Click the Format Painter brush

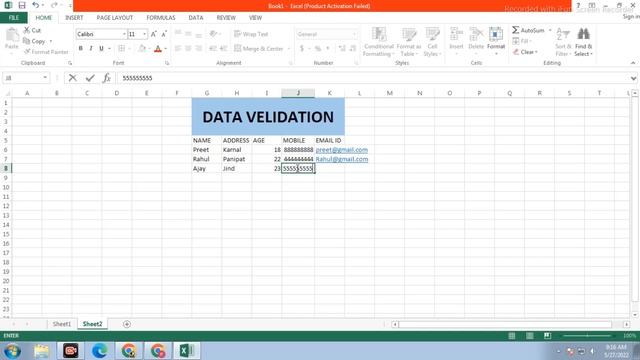tap(27, 52)
